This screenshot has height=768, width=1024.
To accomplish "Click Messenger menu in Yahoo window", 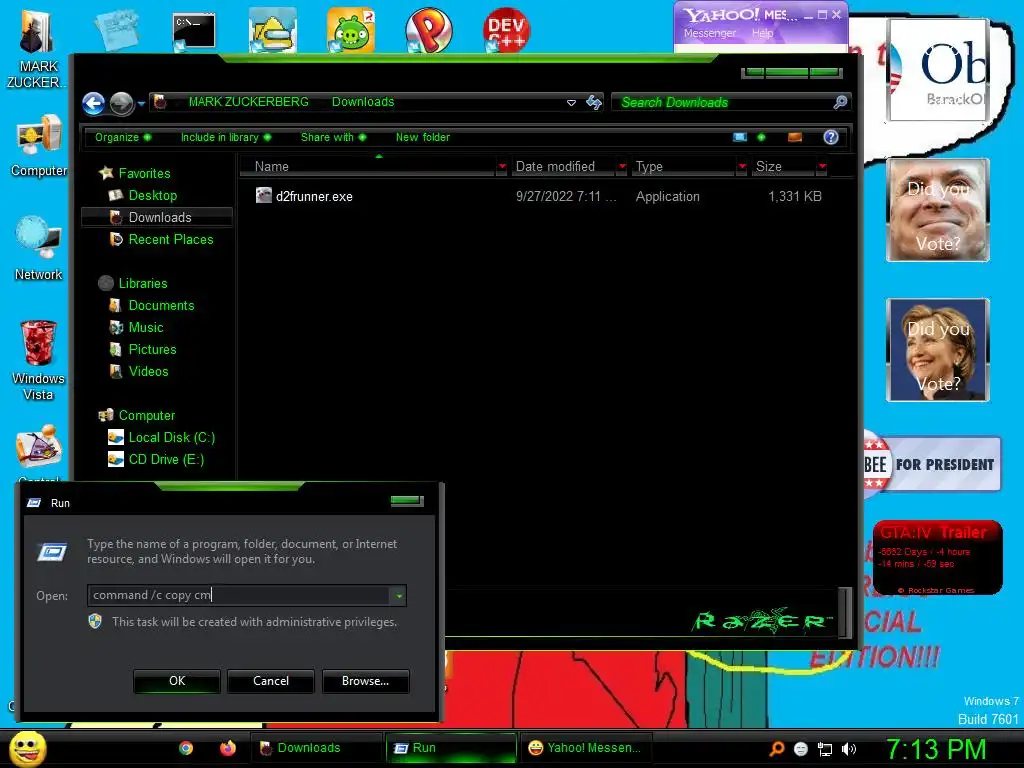I will coord(709,33).
